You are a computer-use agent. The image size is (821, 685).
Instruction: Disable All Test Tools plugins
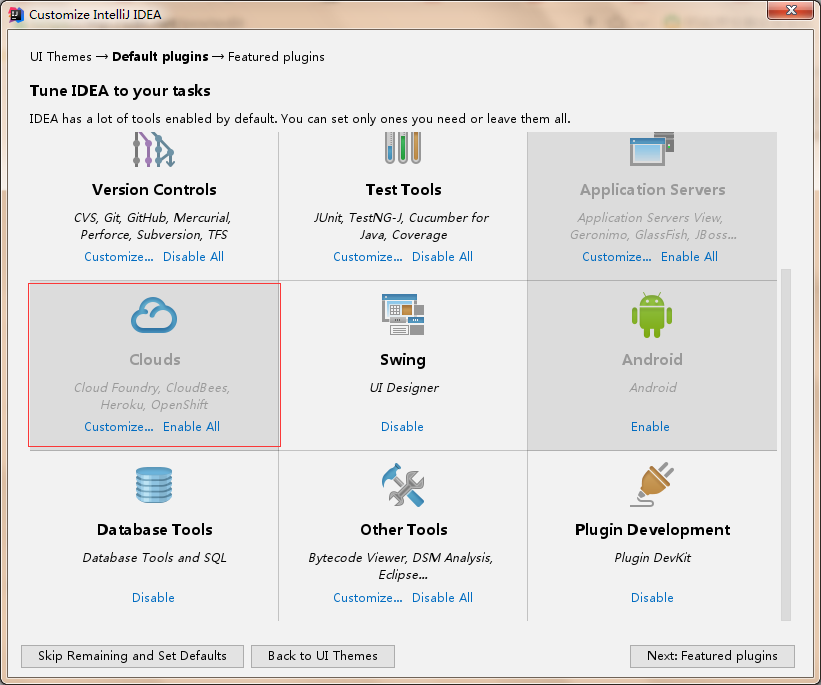[442, 257]
